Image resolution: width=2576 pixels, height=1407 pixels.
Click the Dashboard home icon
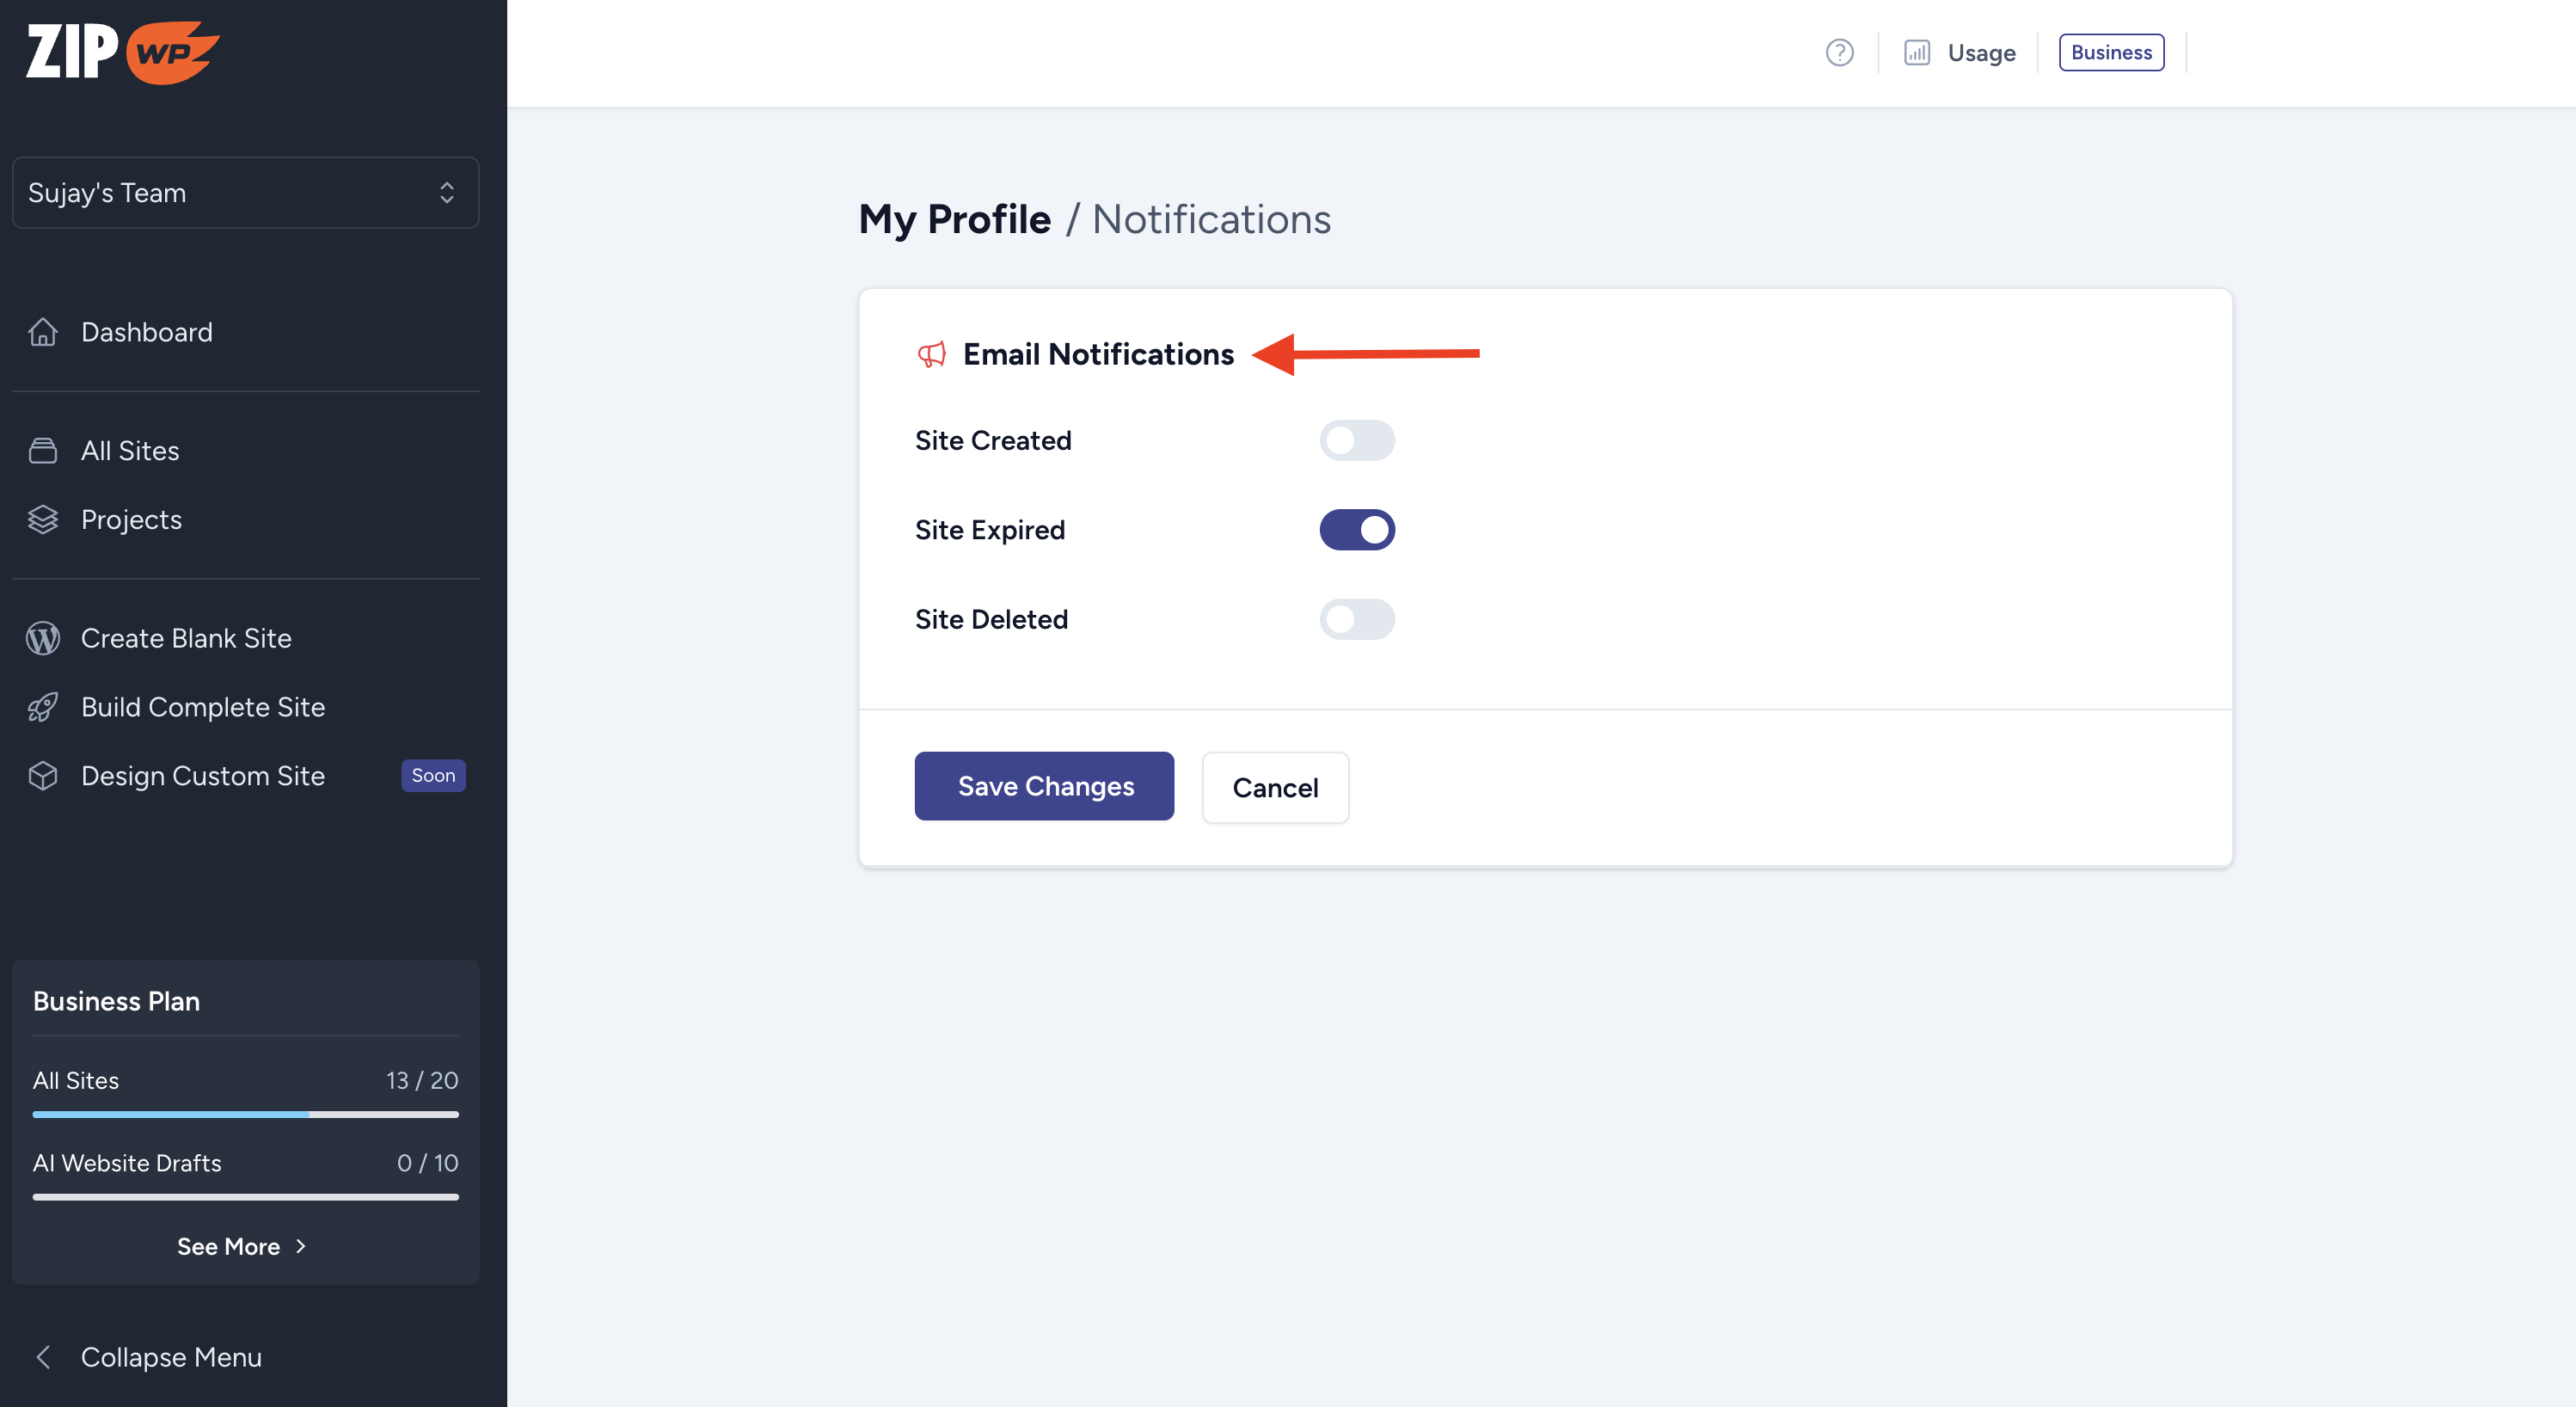click(43, 332)
